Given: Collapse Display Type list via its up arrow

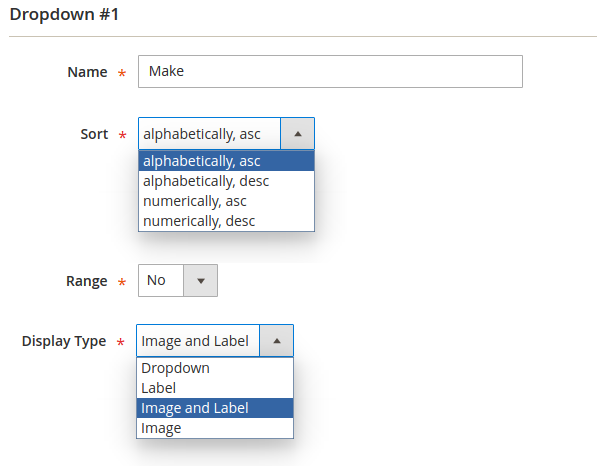Looking at the screenshot, I should [277, 341].
